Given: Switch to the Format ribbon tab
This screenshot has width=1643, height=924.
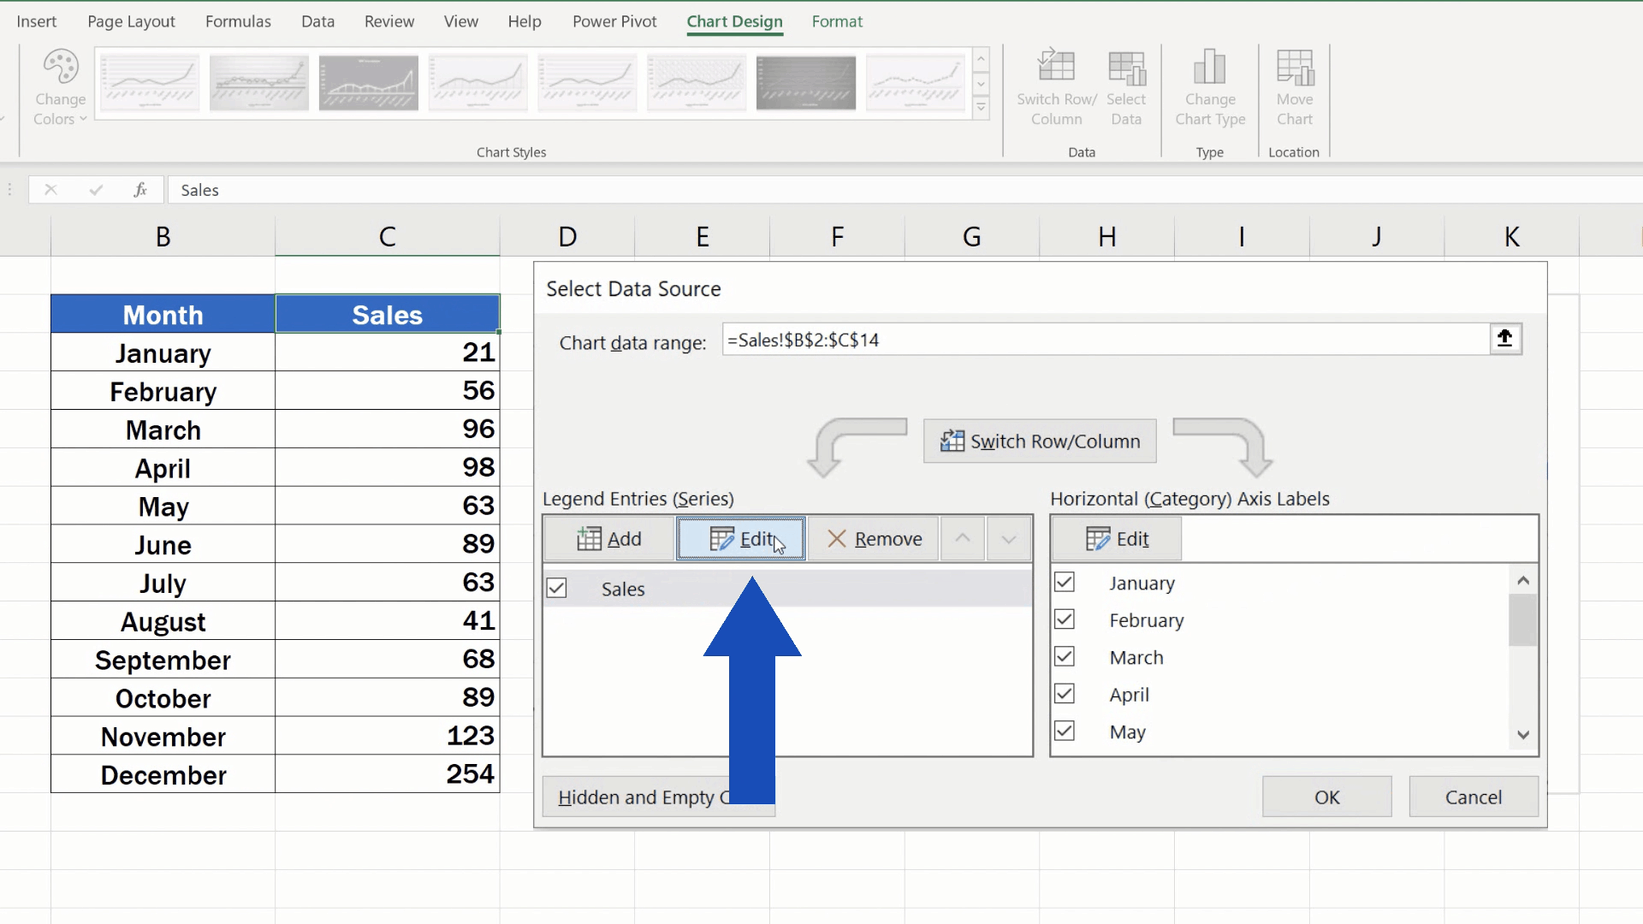Looking at the screenshot, I should tap(837, 21).
